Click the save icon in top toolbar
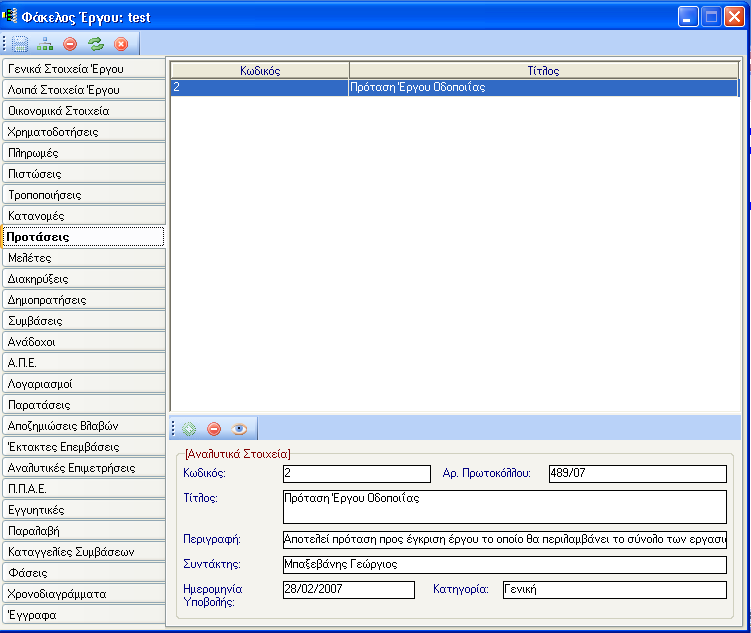The width and height of the screenshot is (751, 633). pos(20,44)
